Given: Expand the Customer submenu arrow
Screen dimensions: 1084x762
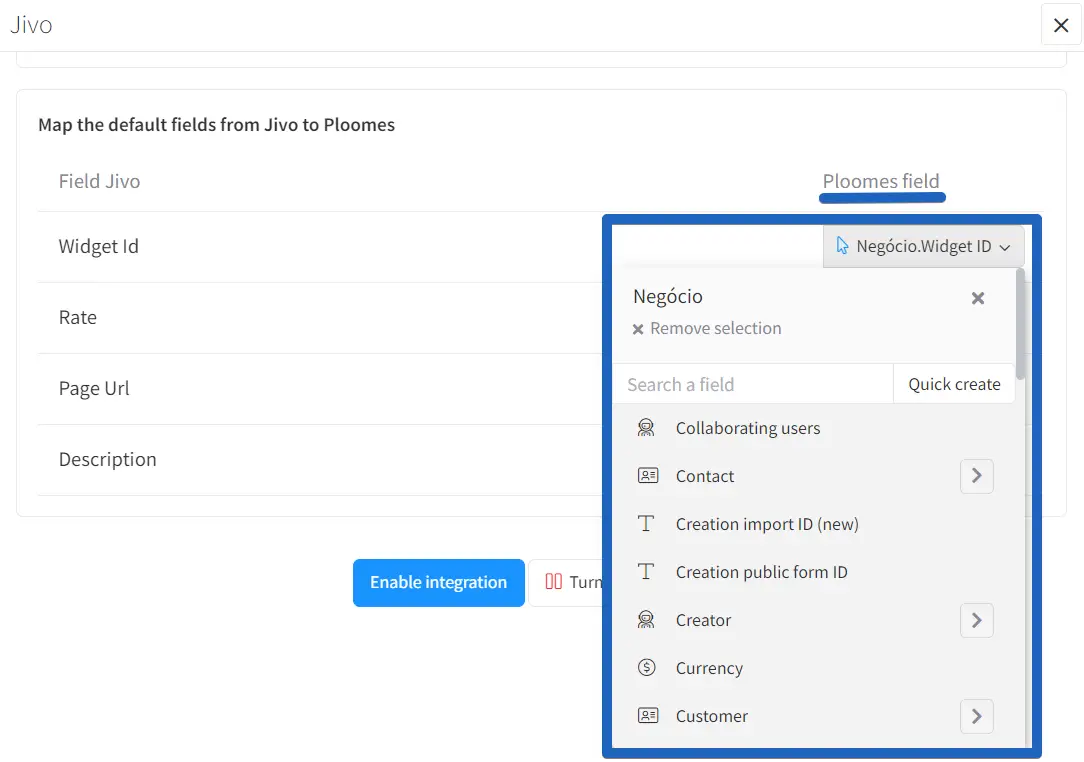Looking at the screenshot, I should tap(976, 716).
